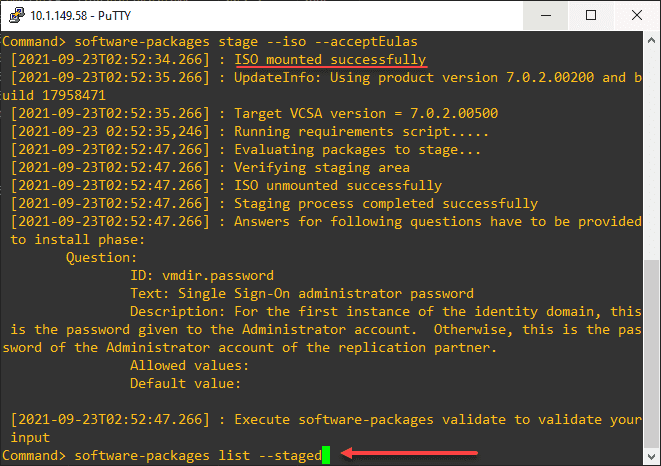Click the green terminal cursor block
Viewport: 661px width, 466px height.
[326, 456]
